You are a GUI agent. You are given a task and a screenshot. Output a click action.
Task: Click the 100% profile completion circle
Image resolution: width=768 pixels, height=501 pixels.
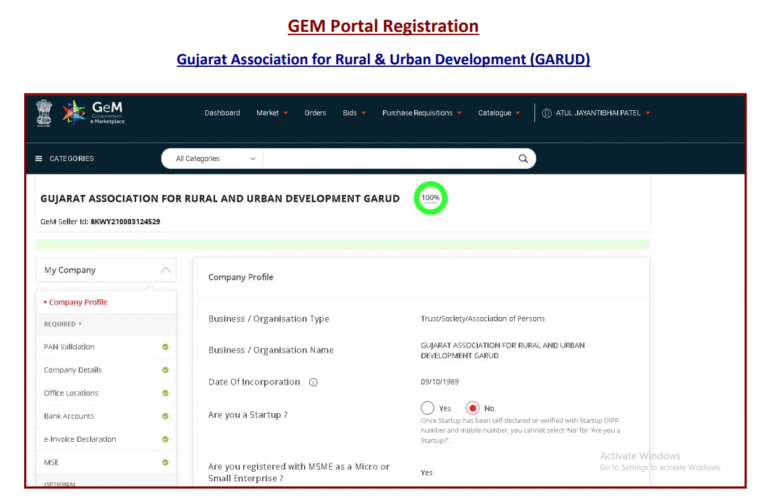pos(431,198)
